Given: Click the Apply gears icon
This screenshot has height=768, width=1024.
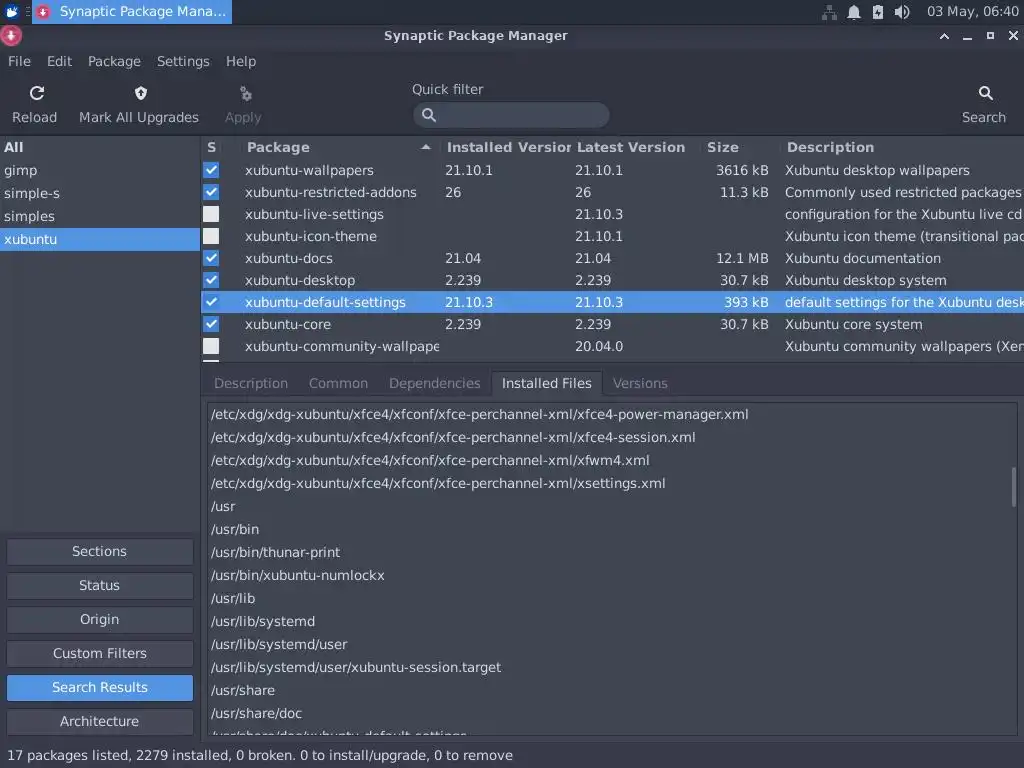Looking at the screenshot, I should (x=246, y=94).
